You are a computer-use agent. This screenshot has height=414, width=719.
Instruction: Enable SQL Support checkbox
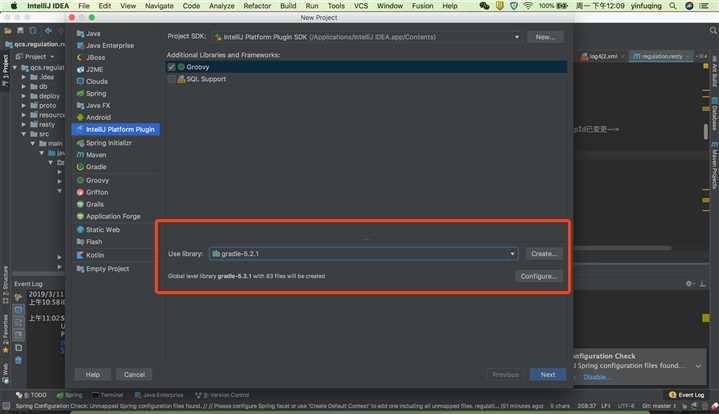(171, 79)
